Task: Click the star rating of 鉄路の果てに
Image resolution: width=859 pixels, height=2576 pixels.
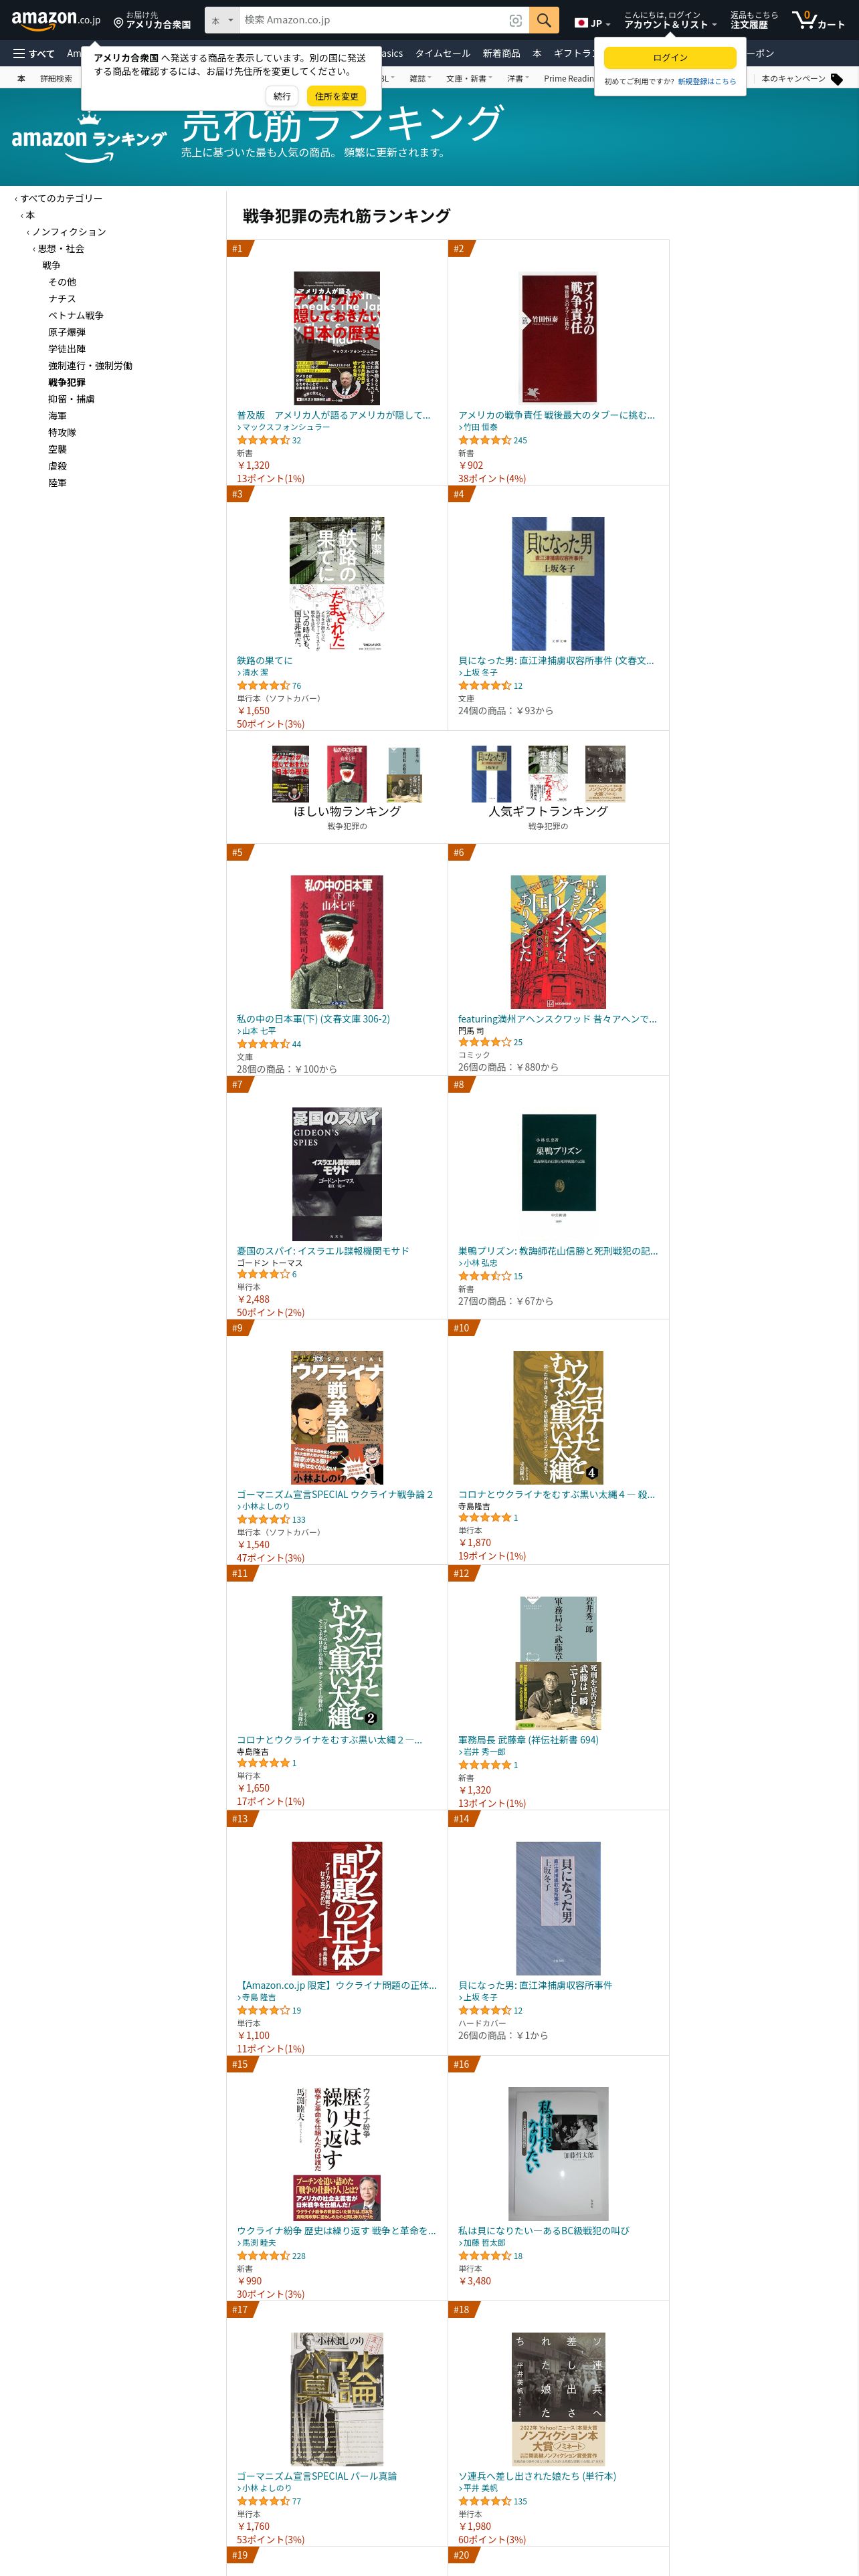Action: pyautogui.click(x=263, y=685)
